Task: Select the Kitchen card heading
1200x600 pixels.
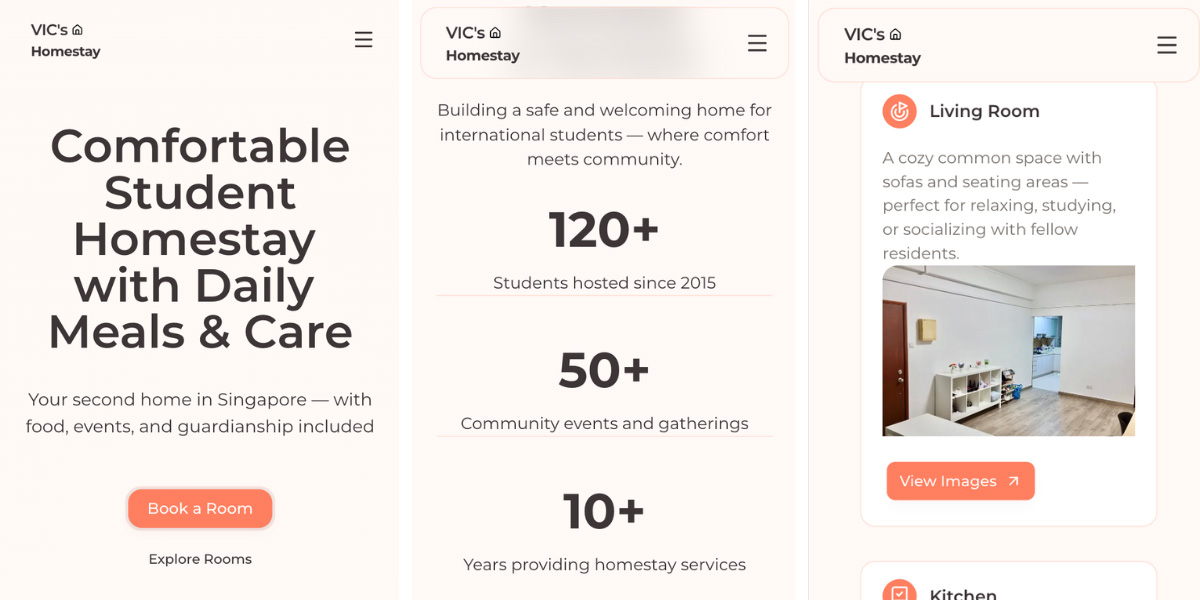Action: (962, 594)
